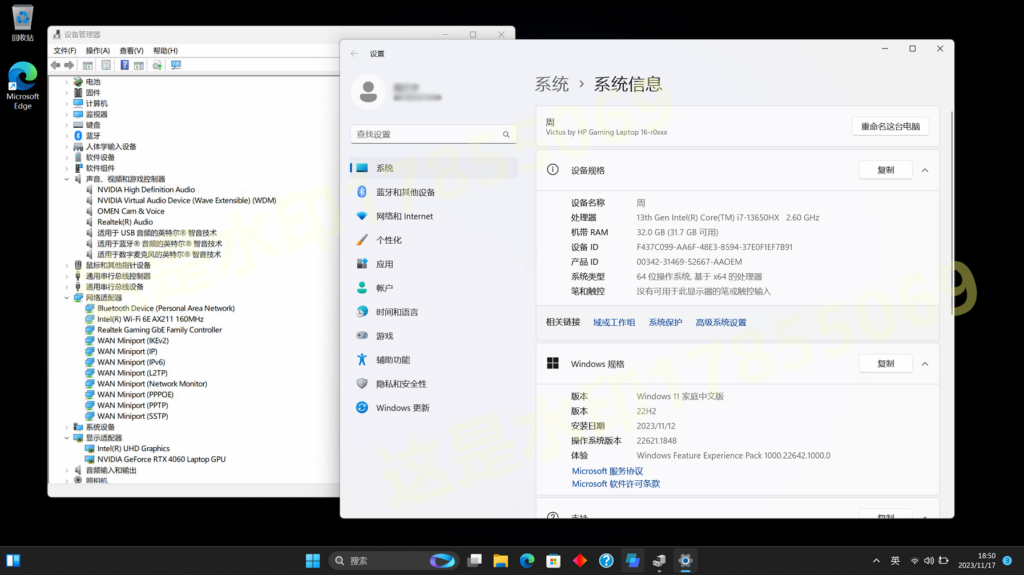Select 辅助功能 in Settings sidebar
The height and width of the screenshot is (575, 1024).
(x=434, y=360)
